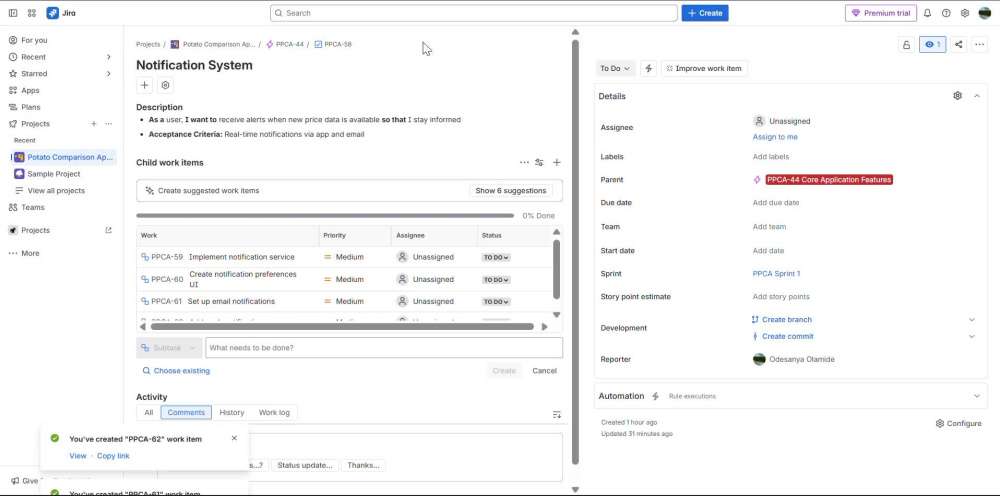The image size is (1000, 496).
Task: Click the apps icon next to plus button
Action: (166, 85)
